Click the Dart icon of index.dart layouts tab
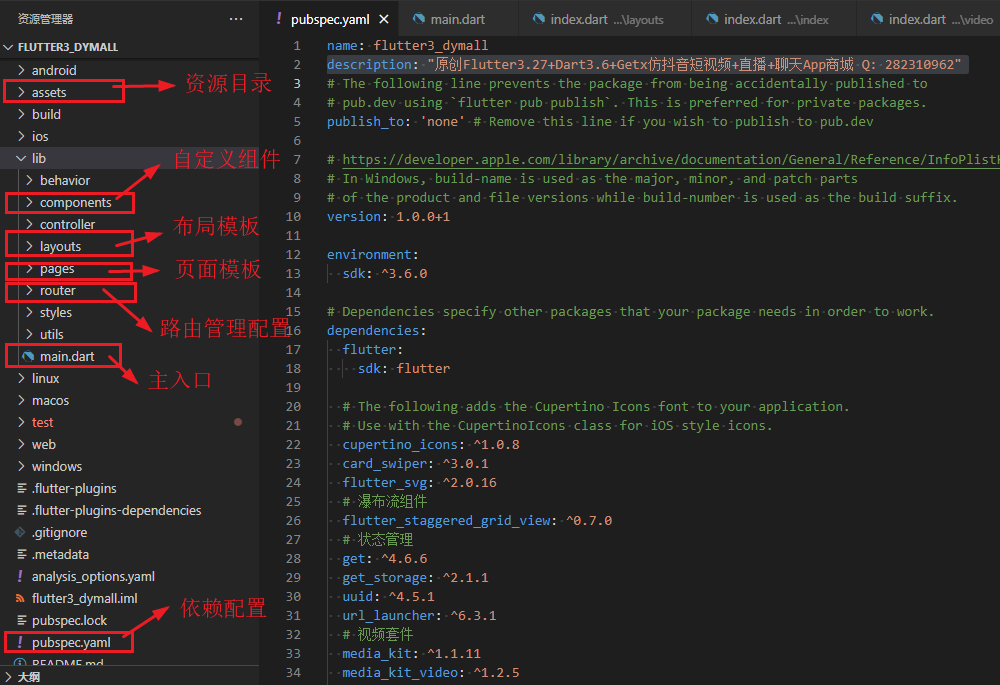Image resolution: width=1000 pixels, height=685 pixels. [x=539, y=19]
